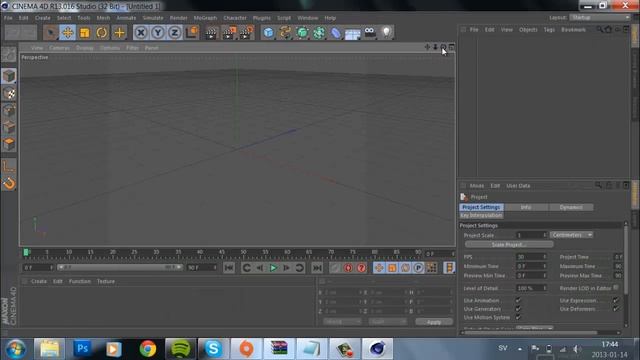Toggle Use Deformers checkbox

pos(616,309)
